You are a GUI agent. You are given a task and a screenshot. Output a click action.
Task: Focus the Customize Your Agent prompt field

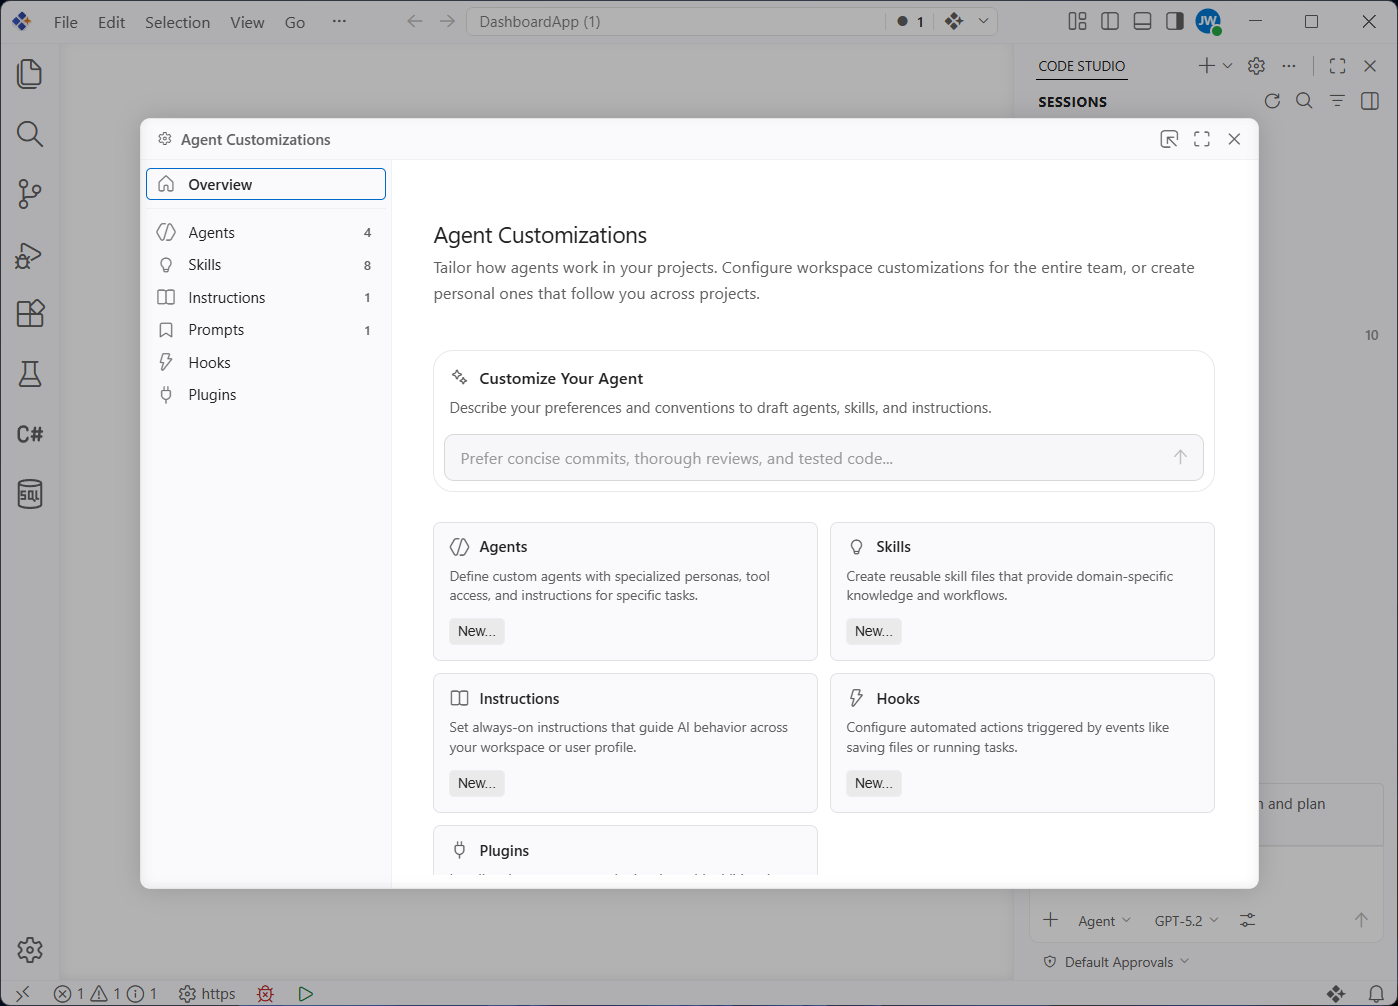(823, 458)
